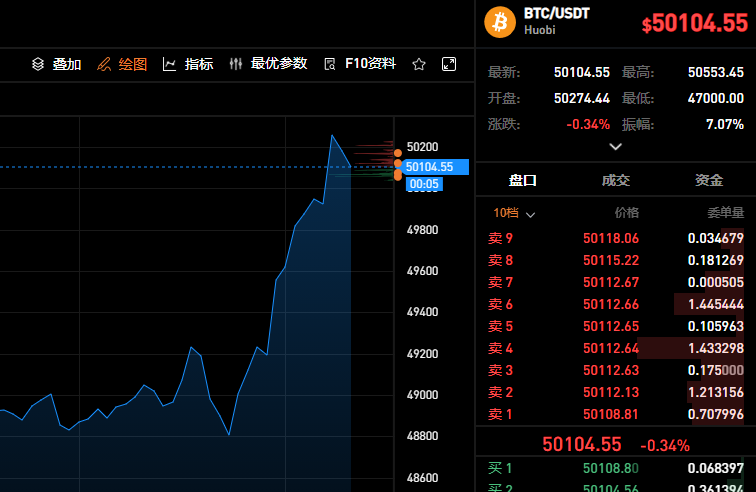Open the 10档 depth level dropdown
This screenshot has width=756, height=492.
[514, 213]
